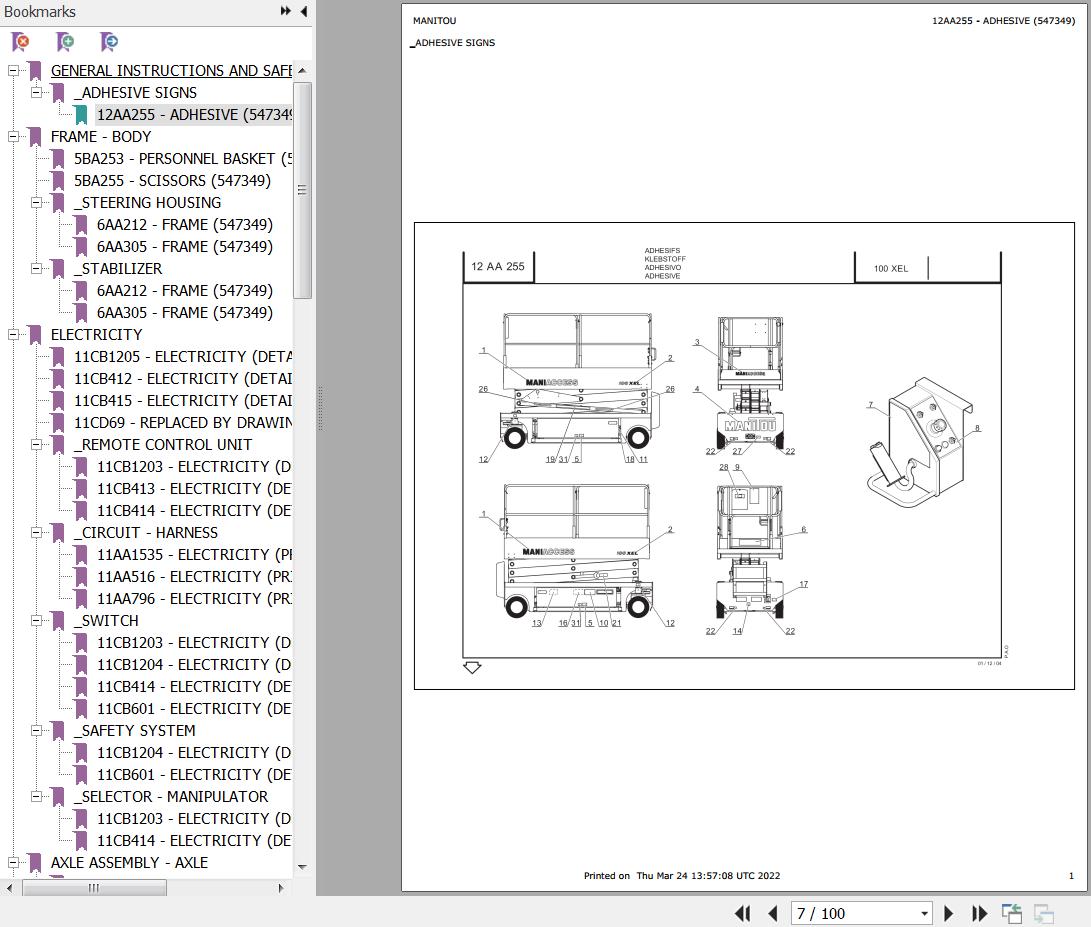Select the 12AA255 - ADHESIVE bookmark
The image size is (1091, 927).
(194, 115)
